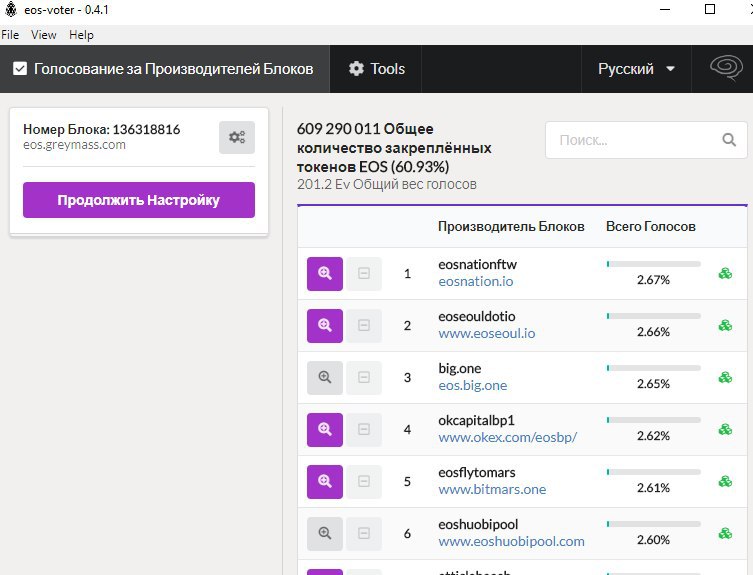Screen dimensions: 753x575
Task: Minimize the eos-voter window
Action: (x=665, y=9)
